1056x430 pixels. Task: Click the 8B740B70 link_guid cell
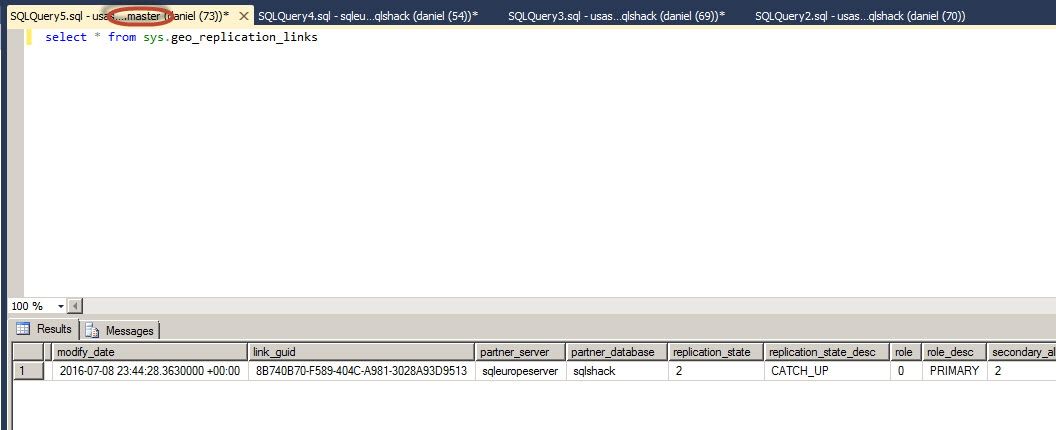362,371
